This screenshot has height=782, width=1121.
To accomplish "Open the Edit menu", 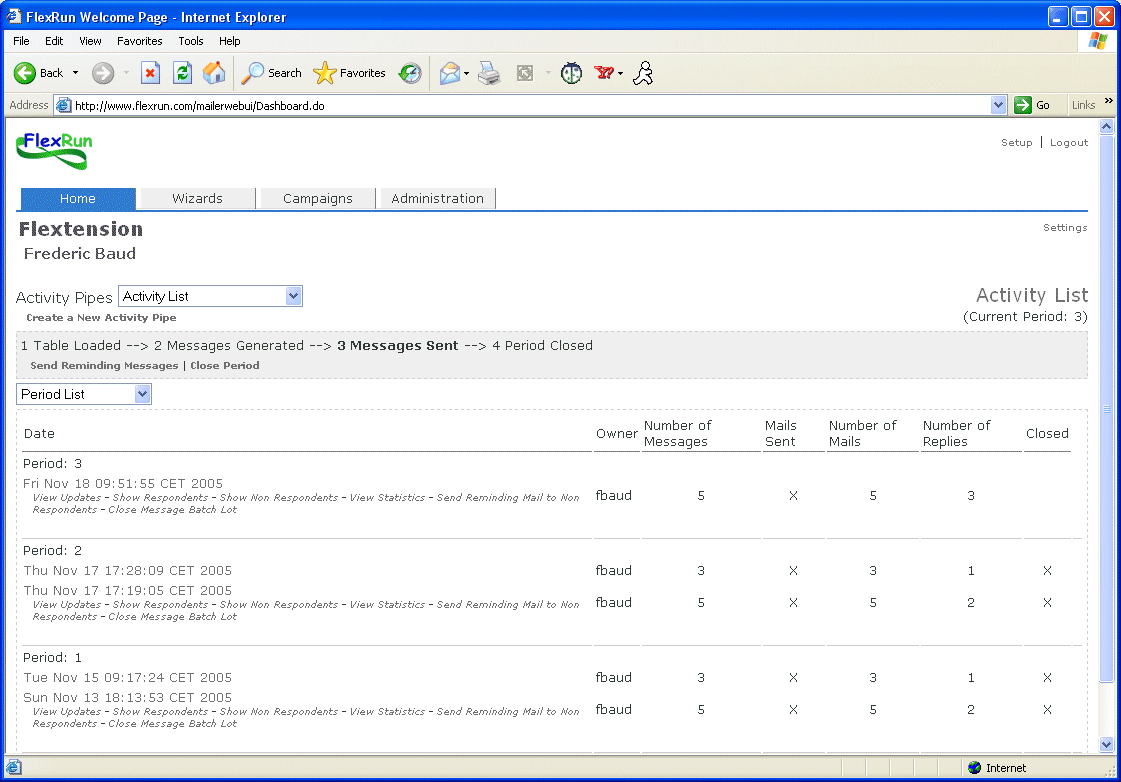I will point(54,41).
